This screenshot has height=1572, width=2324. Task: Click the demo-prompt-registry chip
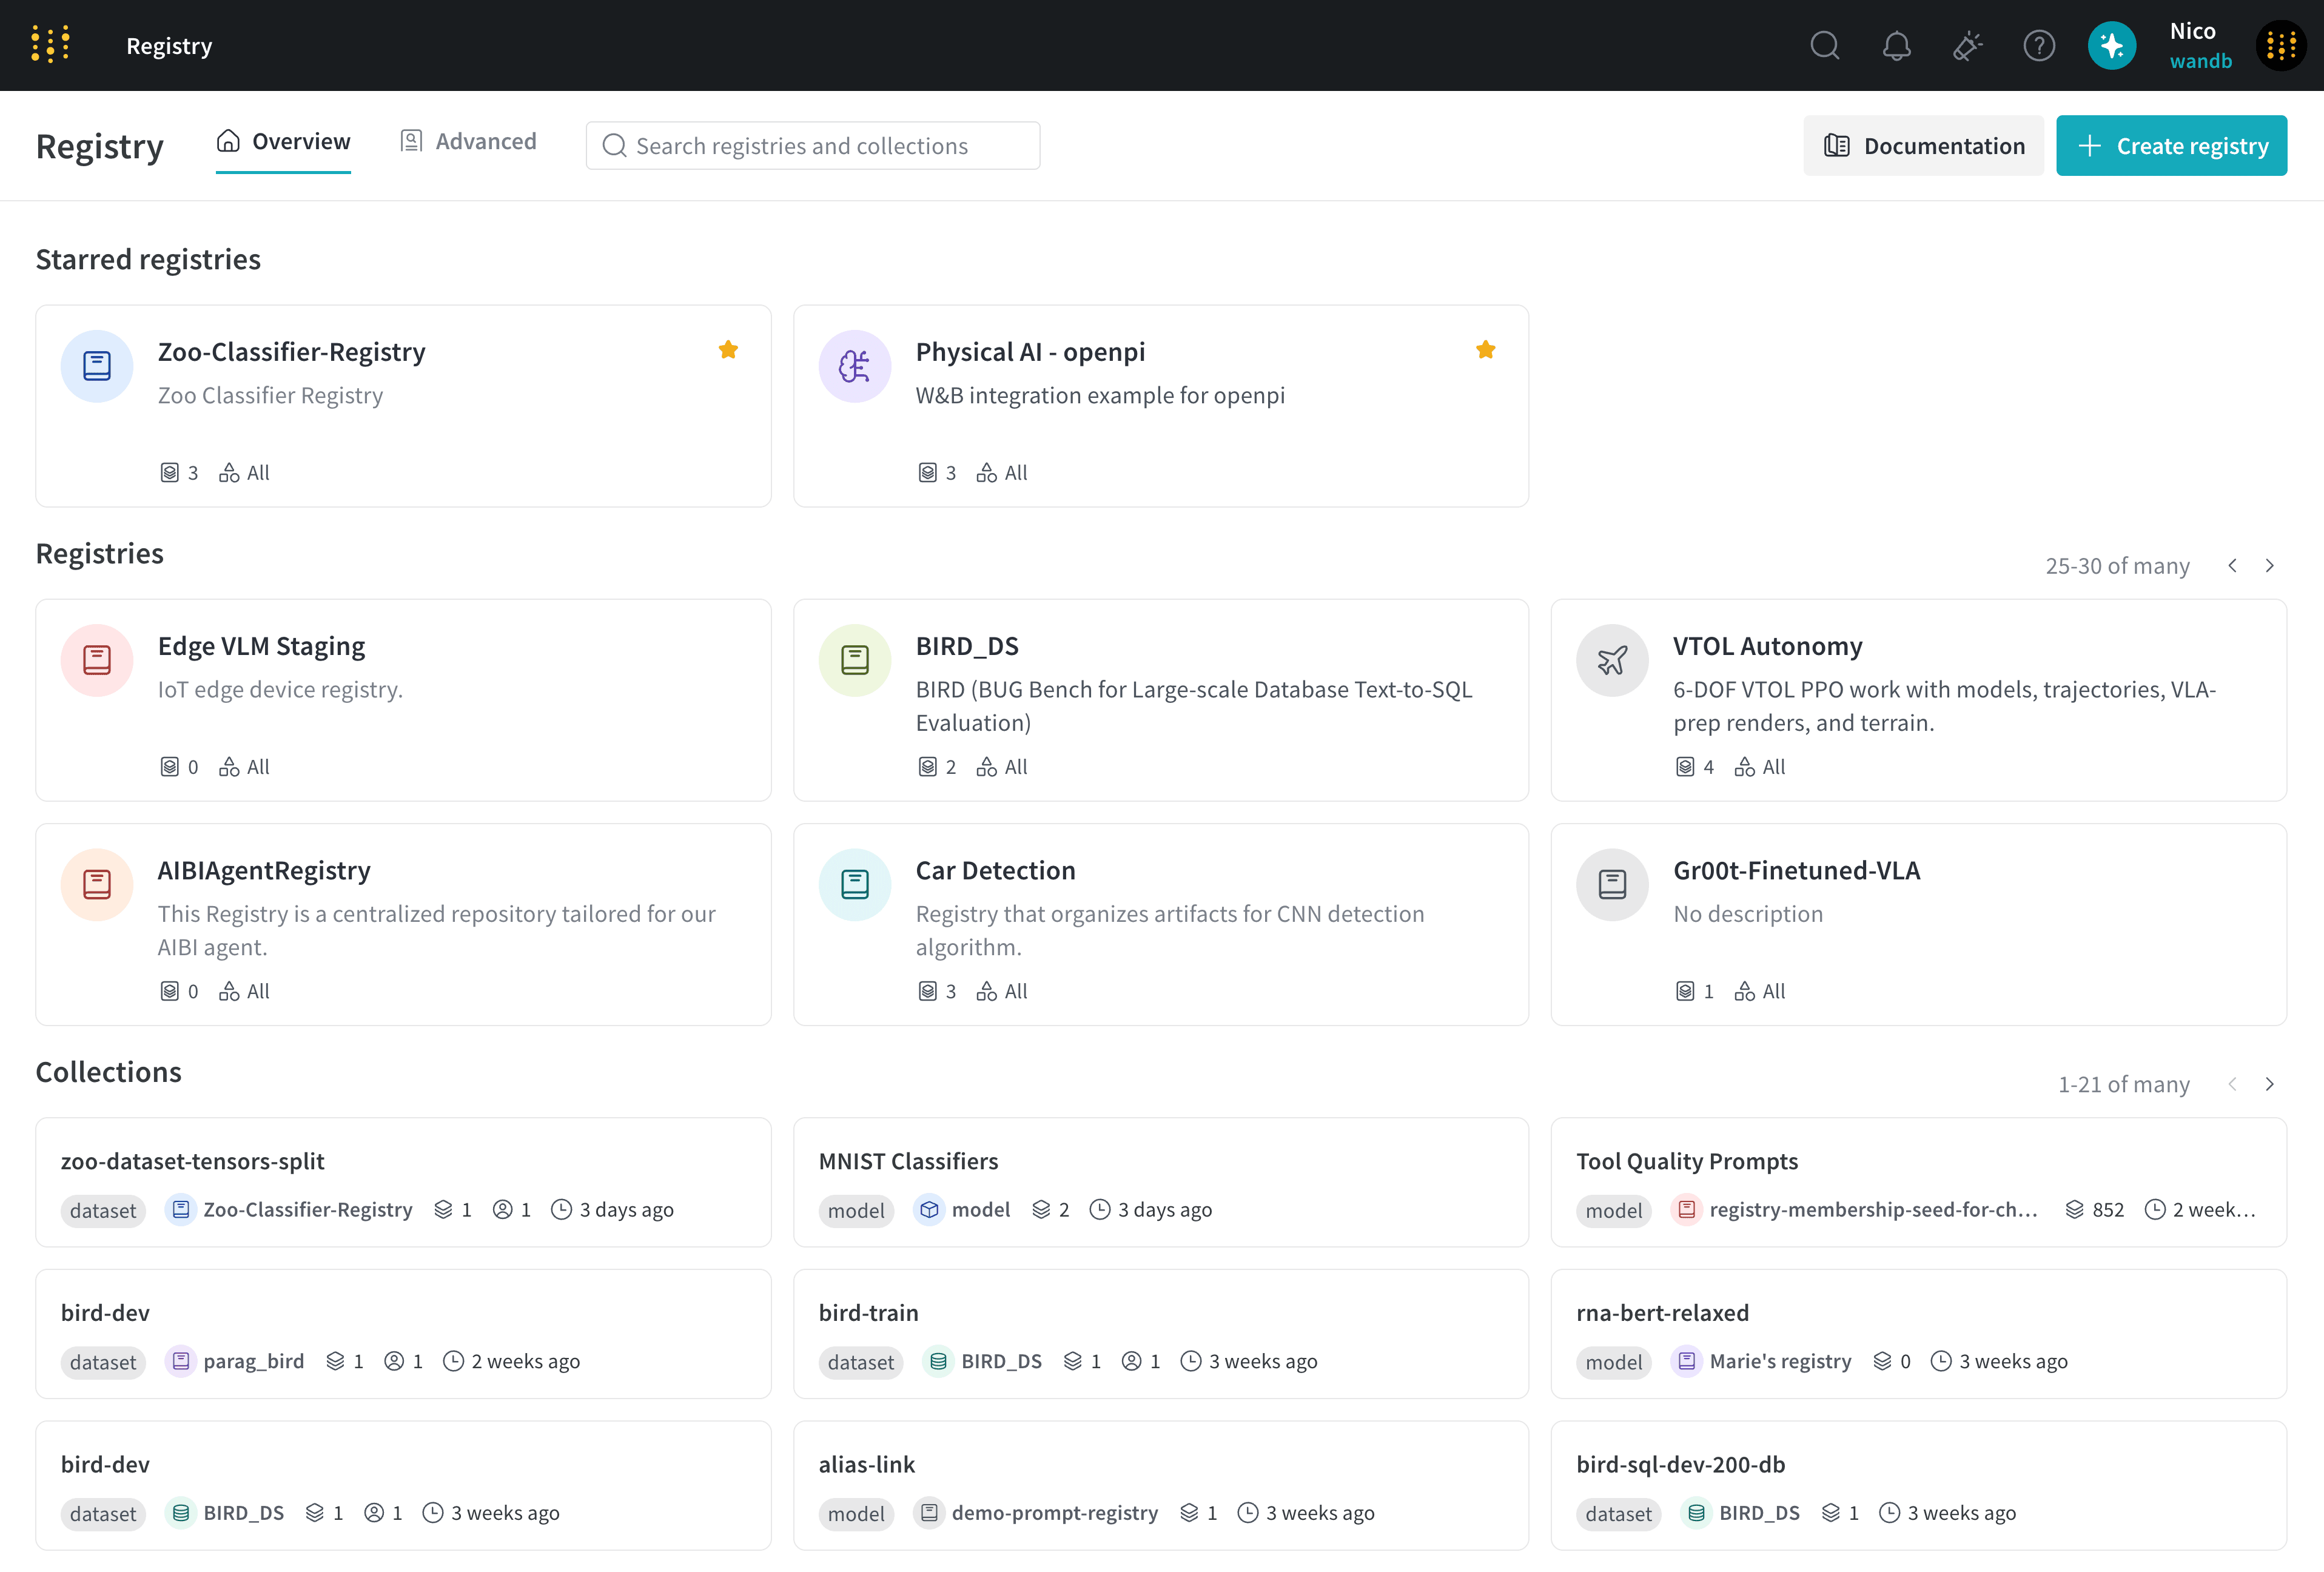[1036, 1514]
